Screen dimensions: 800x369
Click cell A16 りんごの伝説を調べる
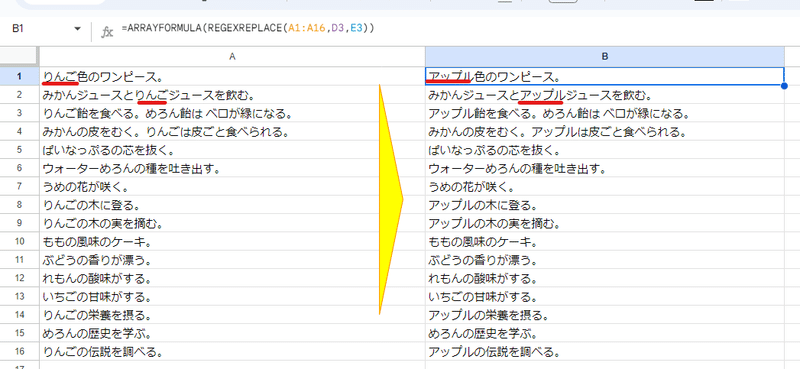[x=232, y=352]
